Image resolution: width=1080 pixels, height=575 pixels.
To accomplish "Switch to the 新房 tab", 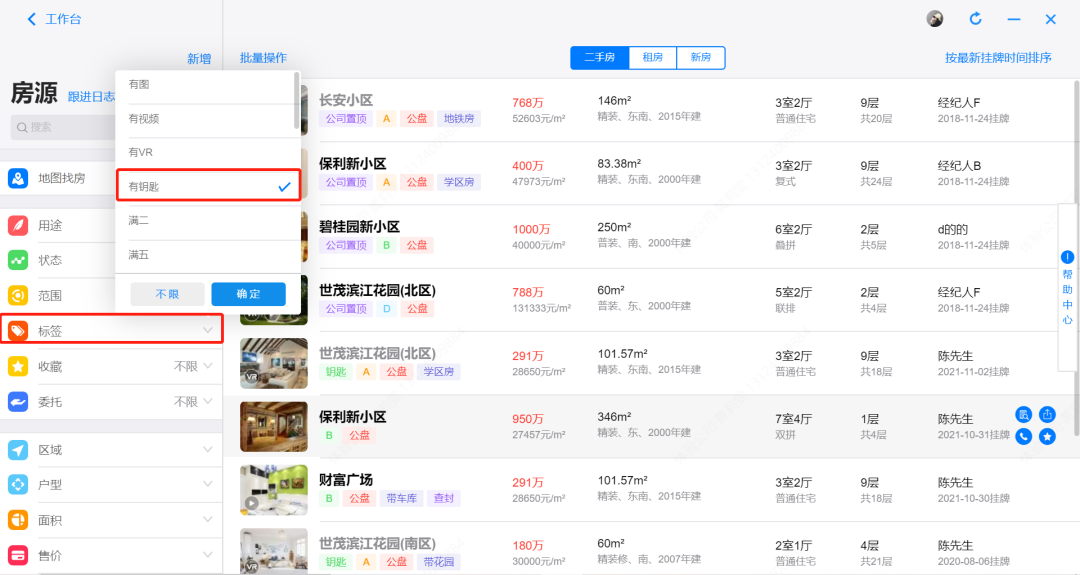I will click(x=700, y=57).
